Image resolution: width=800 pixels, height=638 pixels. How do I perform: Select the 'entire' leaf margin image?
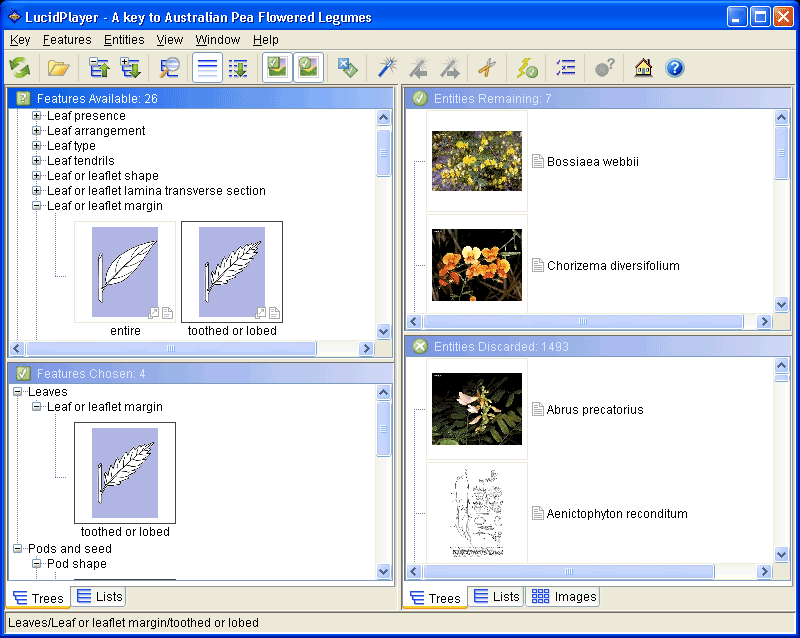point(125,272)
